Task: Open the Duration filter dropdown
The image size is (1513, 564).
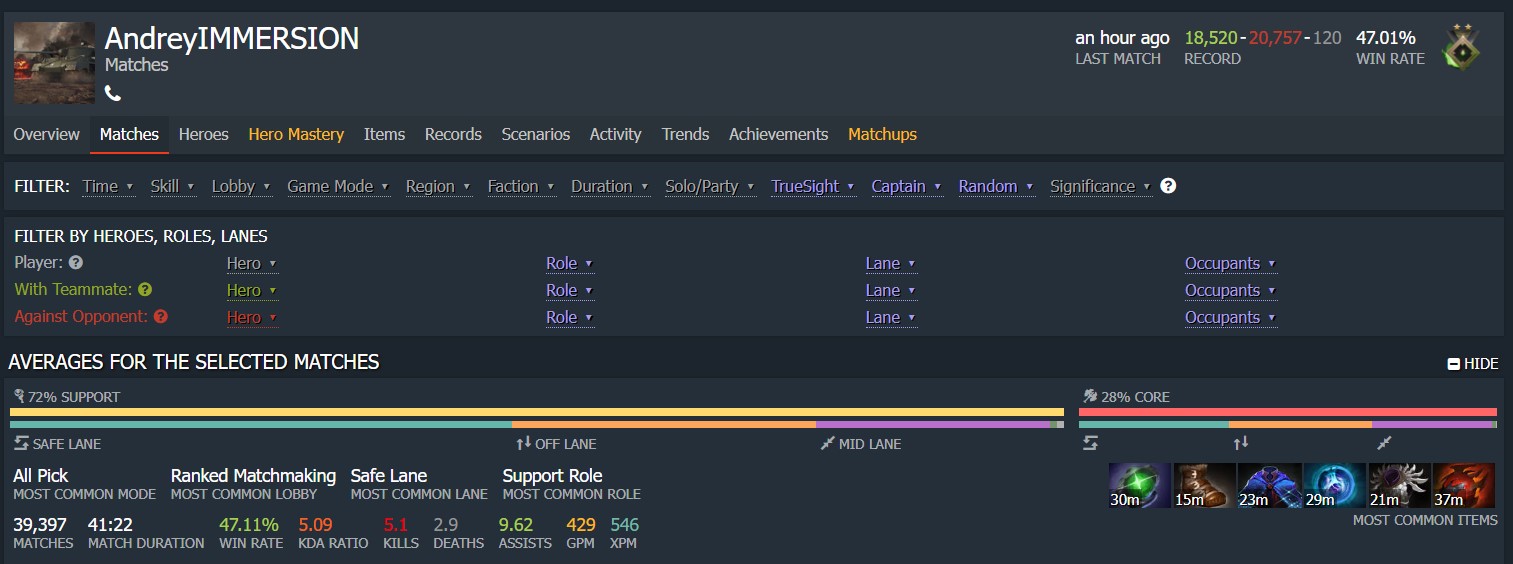Action: pos(610,186)
